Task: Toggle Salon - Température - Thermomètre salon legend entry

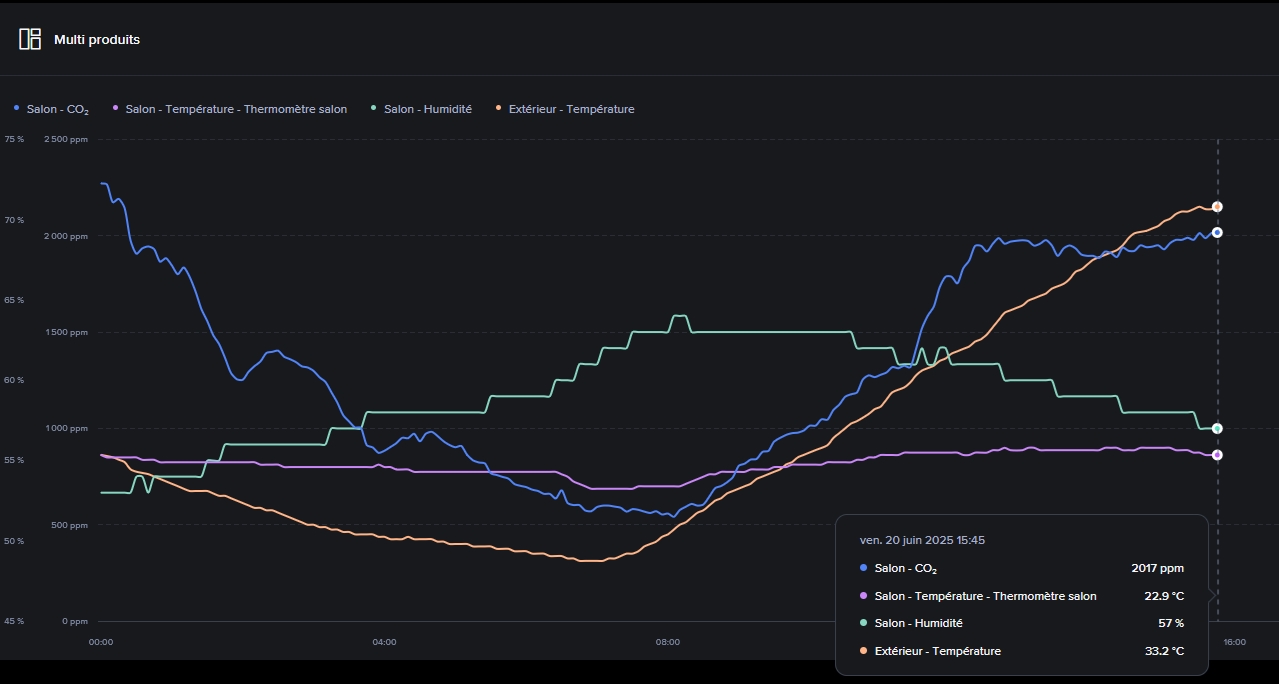Action: pos(230,109)
